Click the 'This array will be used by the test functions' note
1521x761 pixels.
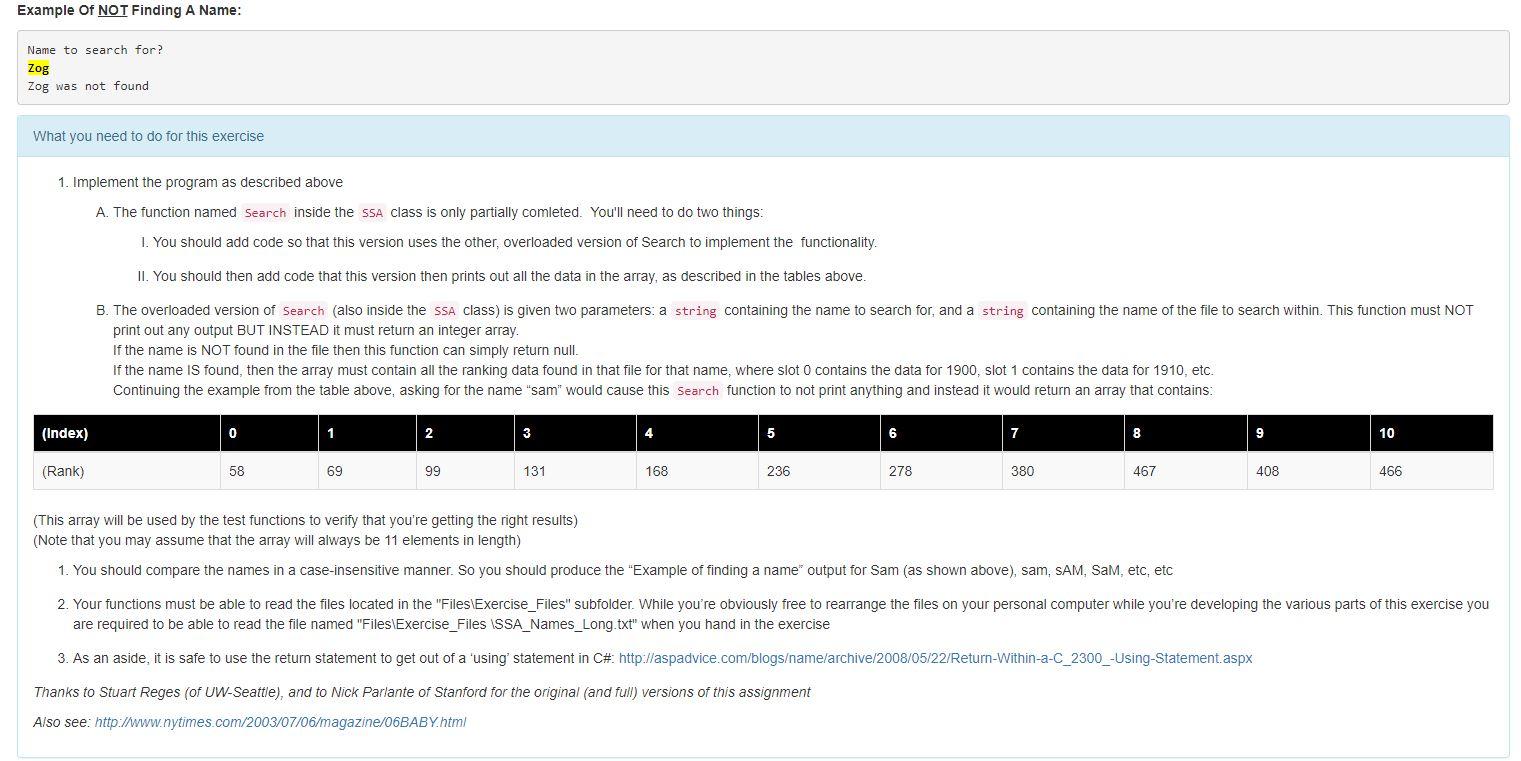(305, 520)
